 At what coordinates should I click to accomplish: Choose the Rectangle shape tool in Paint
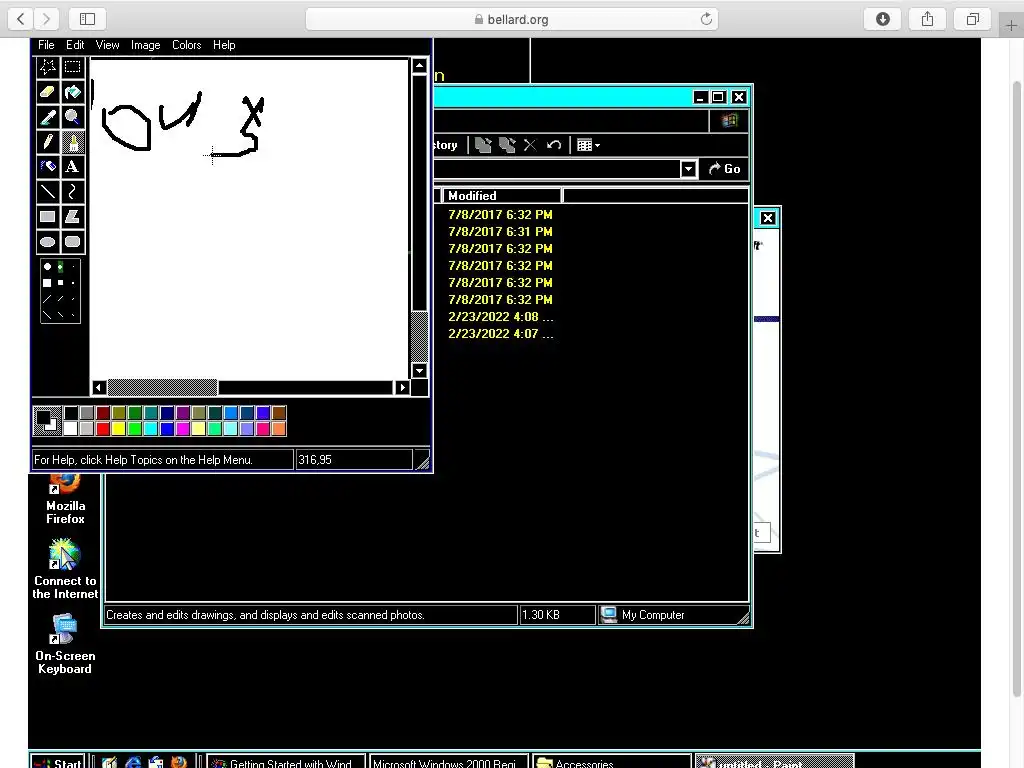(48, 217)
